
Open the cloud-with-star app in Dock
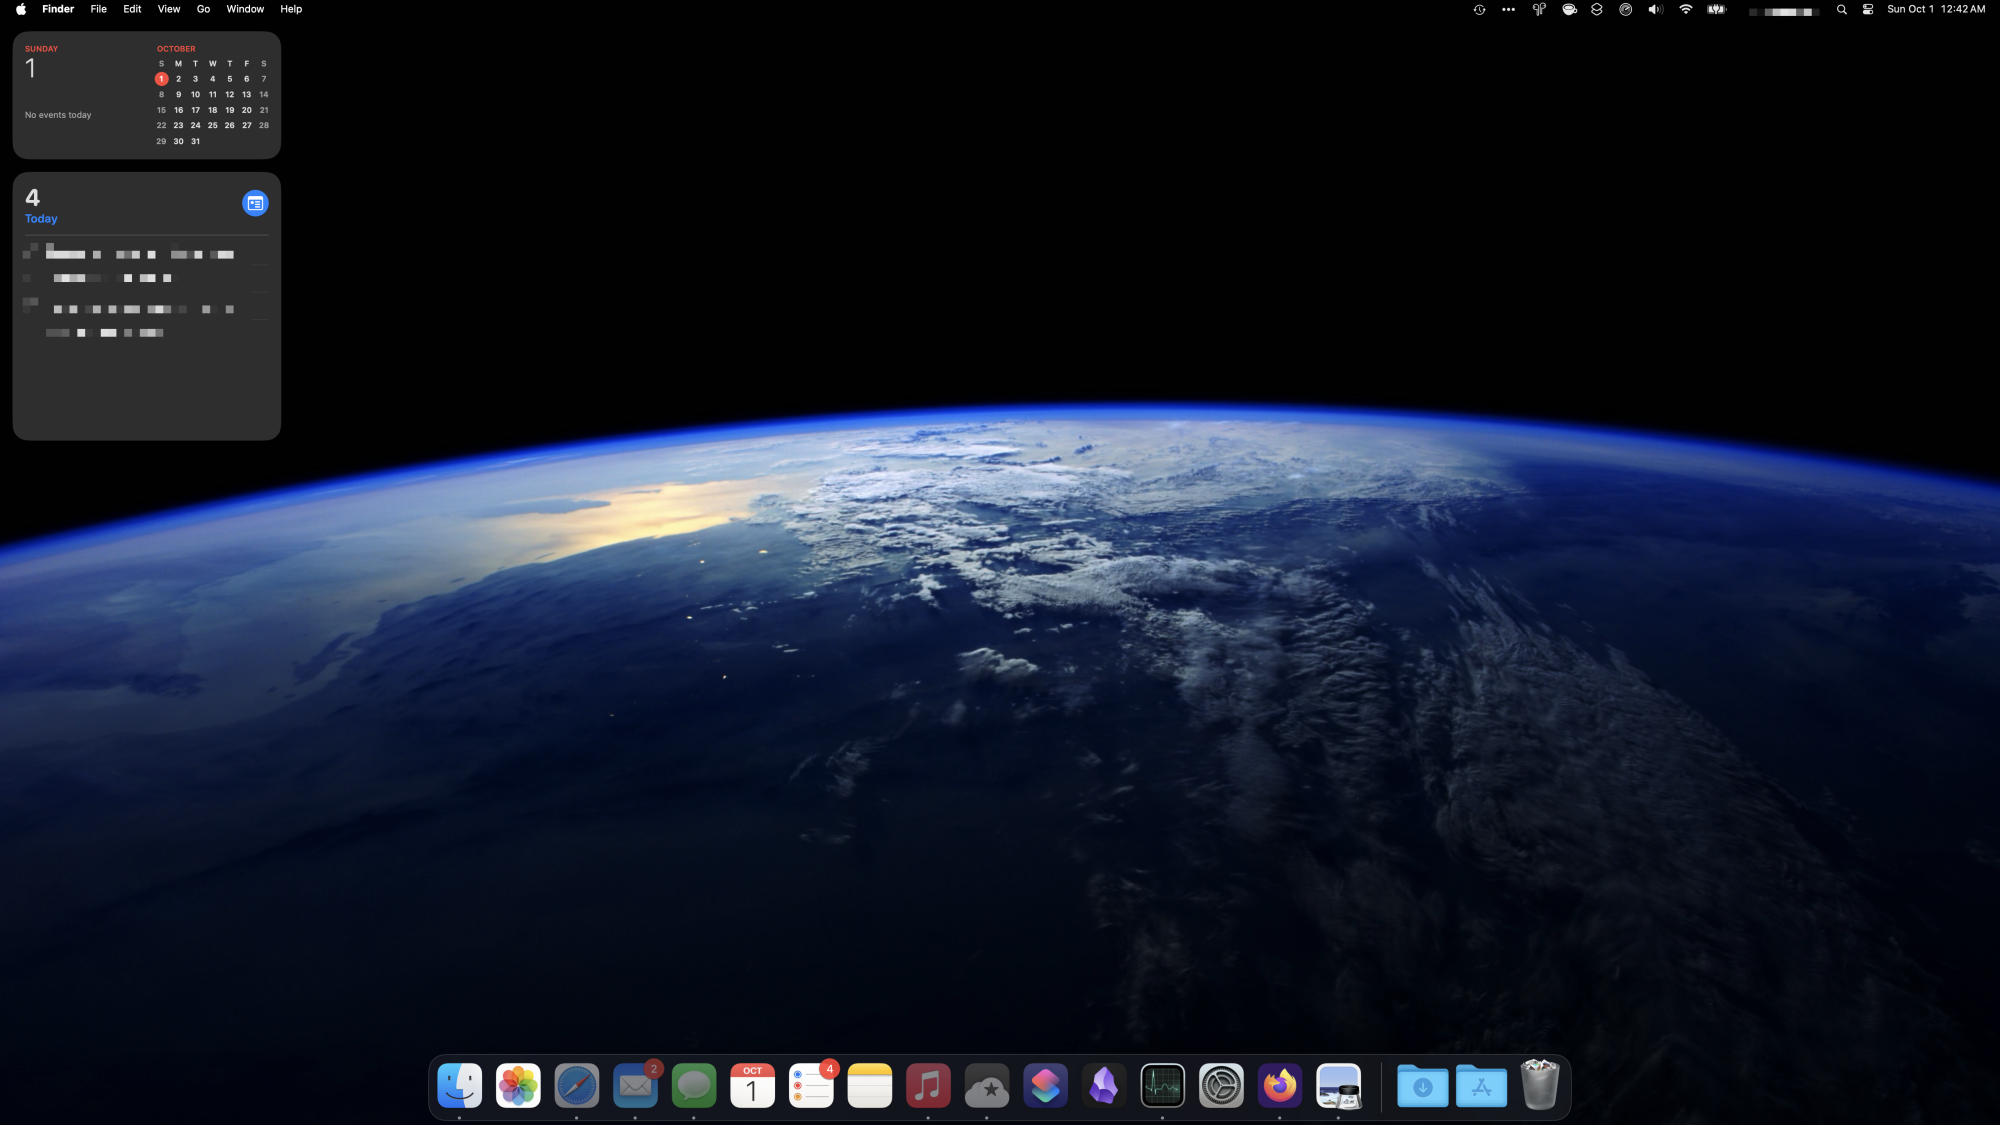pyautogui.click(x=987, y=1085)
